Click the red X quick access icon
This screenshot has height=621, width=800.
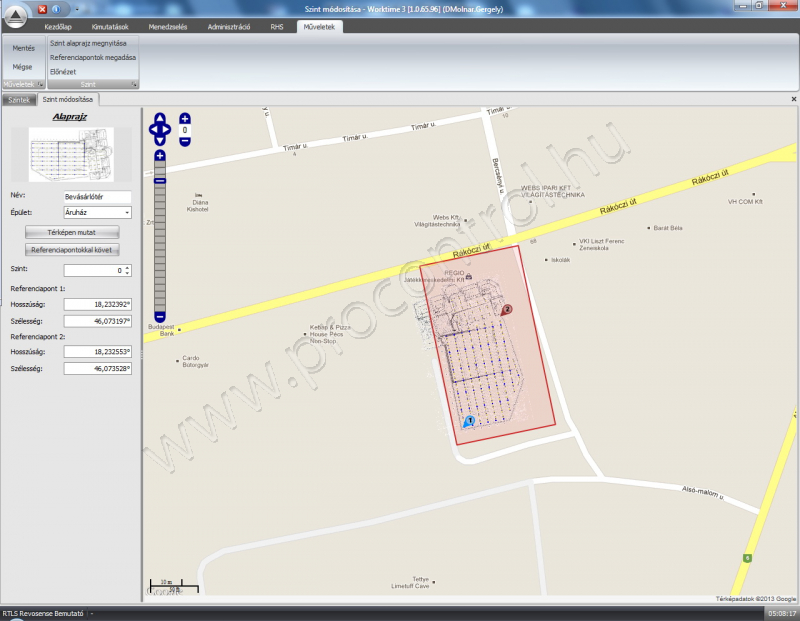pos(42,9)
